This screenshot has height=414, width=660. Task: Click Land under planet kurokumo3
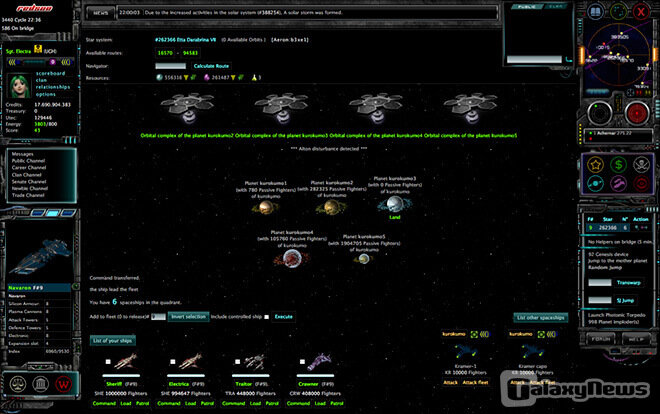pyautogui.click(x=394, y=217)
